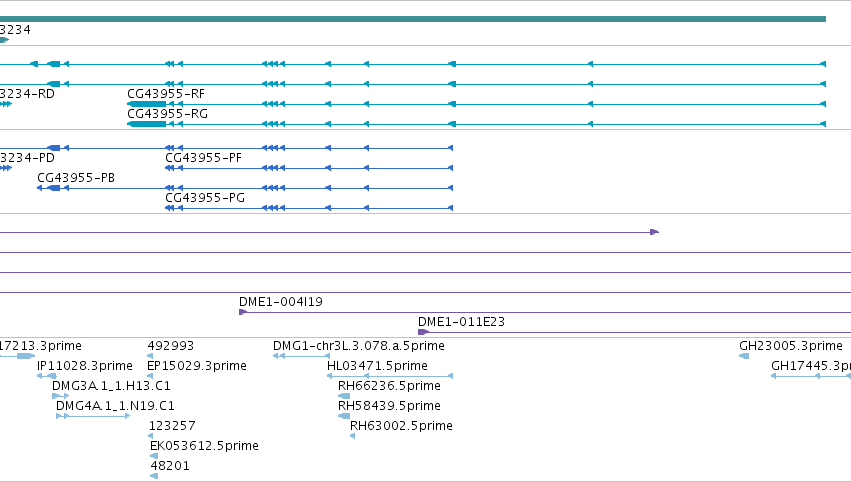851x482 pixels.
Task: Click the CG43955-RG thick exon block
Action: click(x=147, y=124)
